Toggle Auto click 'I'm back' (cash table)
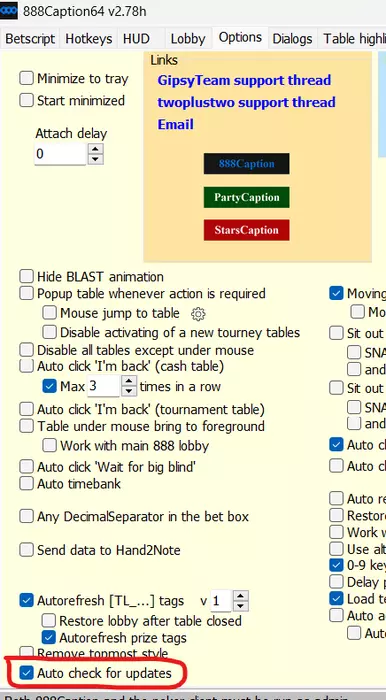 coord(26,367)
